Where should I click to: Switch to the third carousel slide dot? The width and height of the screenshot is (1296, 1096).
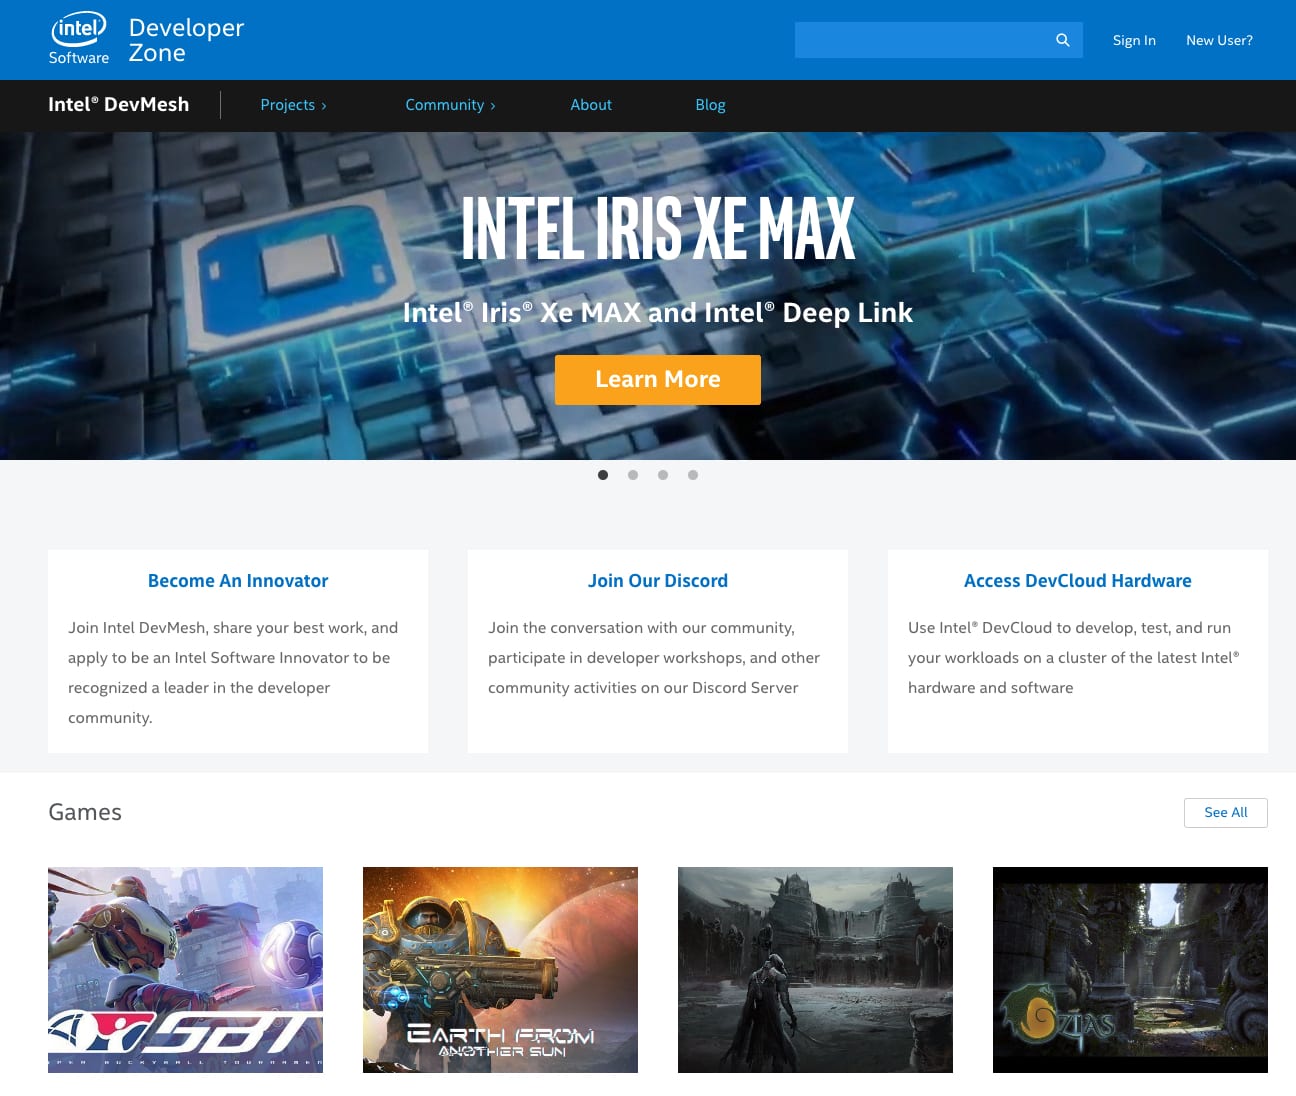point(663,475)
